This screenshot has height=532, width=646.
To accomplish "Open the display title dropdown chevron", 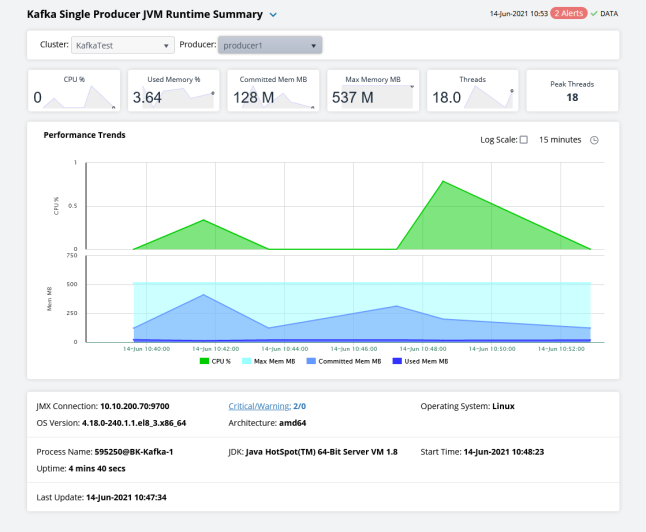I will [274, 15].
